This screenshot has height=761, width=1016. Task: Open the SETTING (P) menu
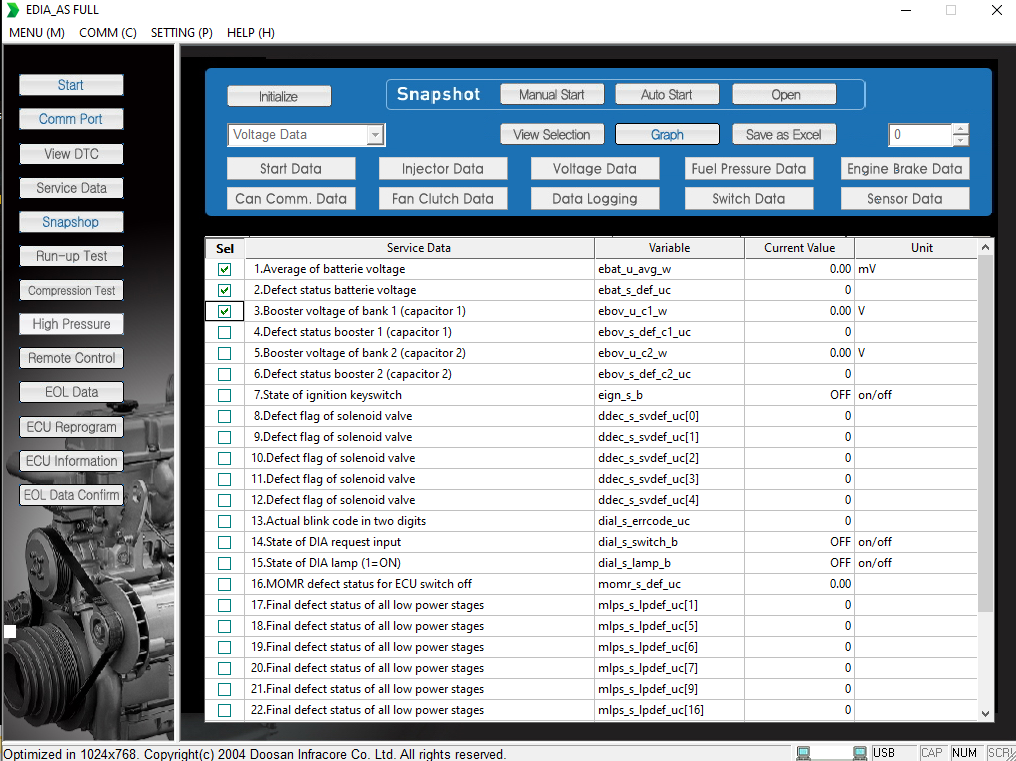(181, 32)
